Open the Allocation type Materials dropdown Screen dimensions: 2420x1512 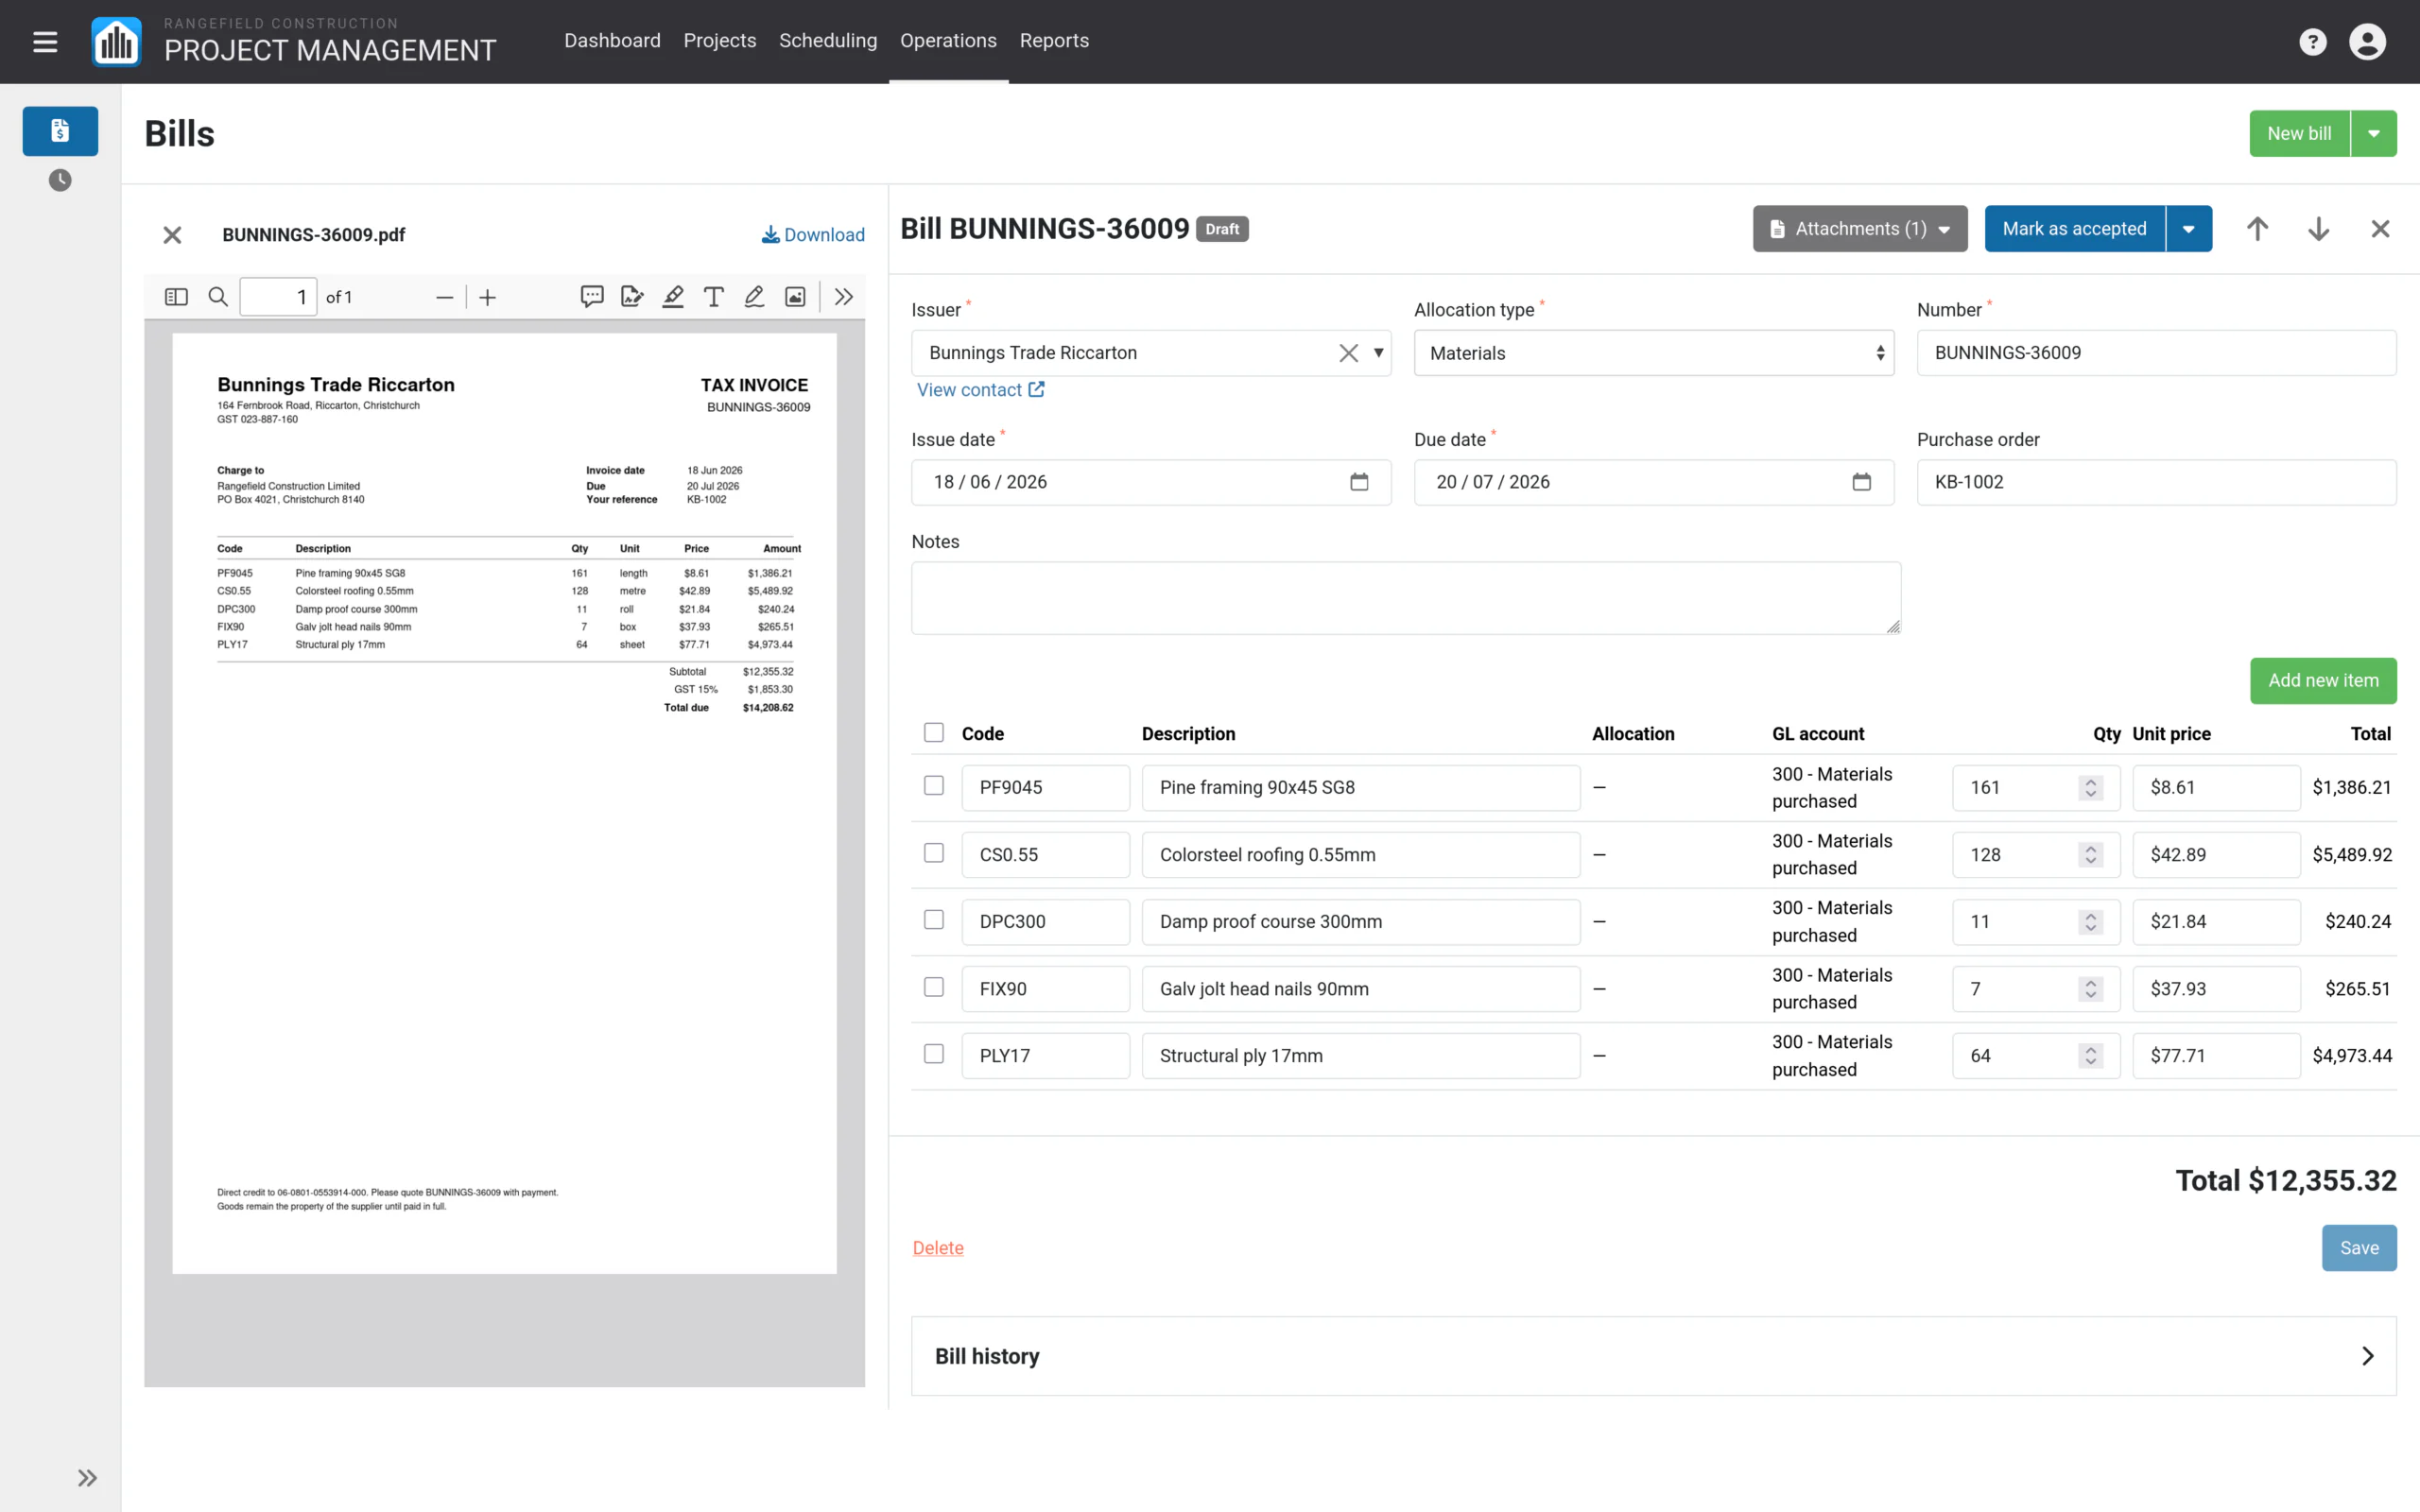coord(1654,353)
